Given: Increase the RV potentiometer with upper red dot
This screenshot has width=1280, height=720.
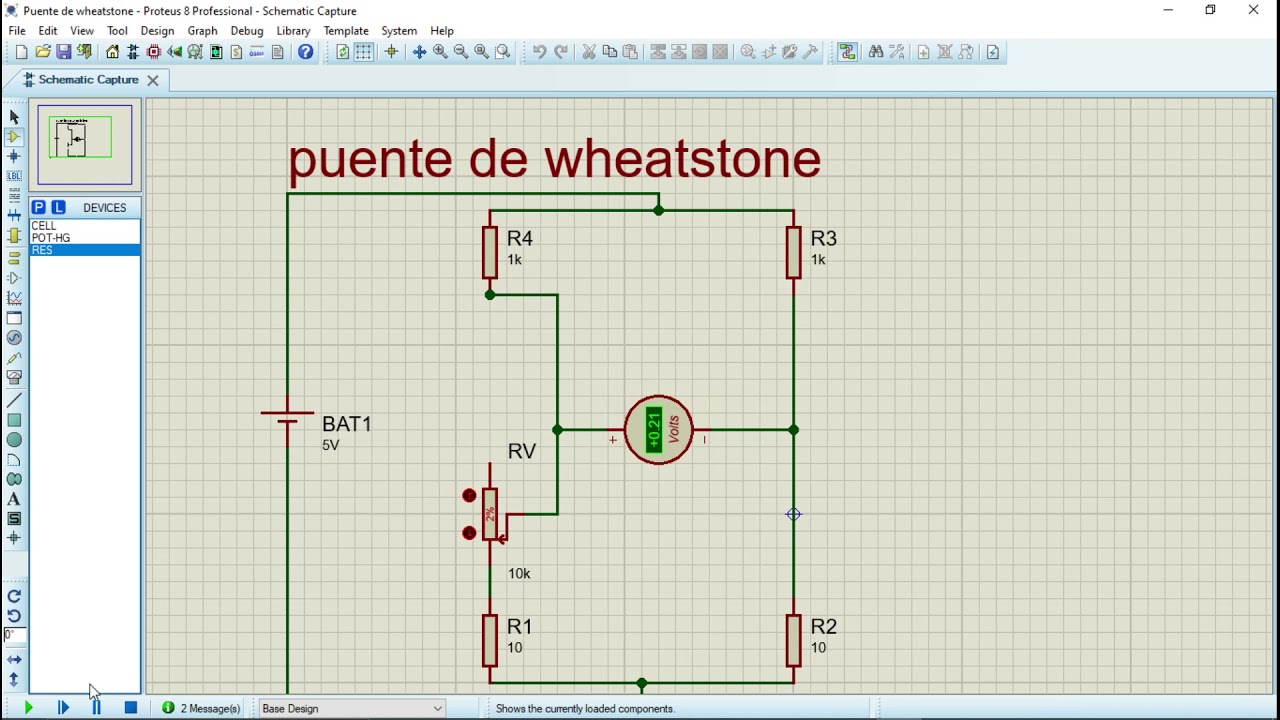Looking at the screenshot, I should pos(469,495).
